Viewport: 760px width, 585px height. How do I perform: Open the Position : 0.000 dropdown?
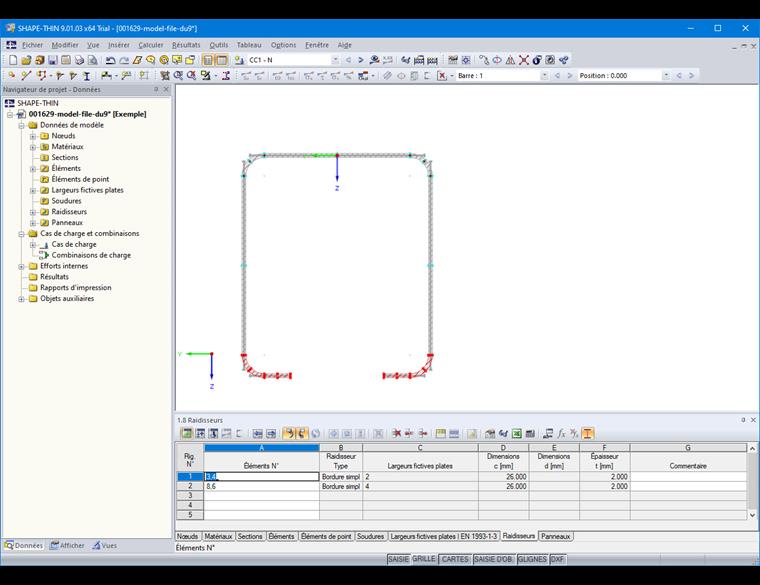666,76
